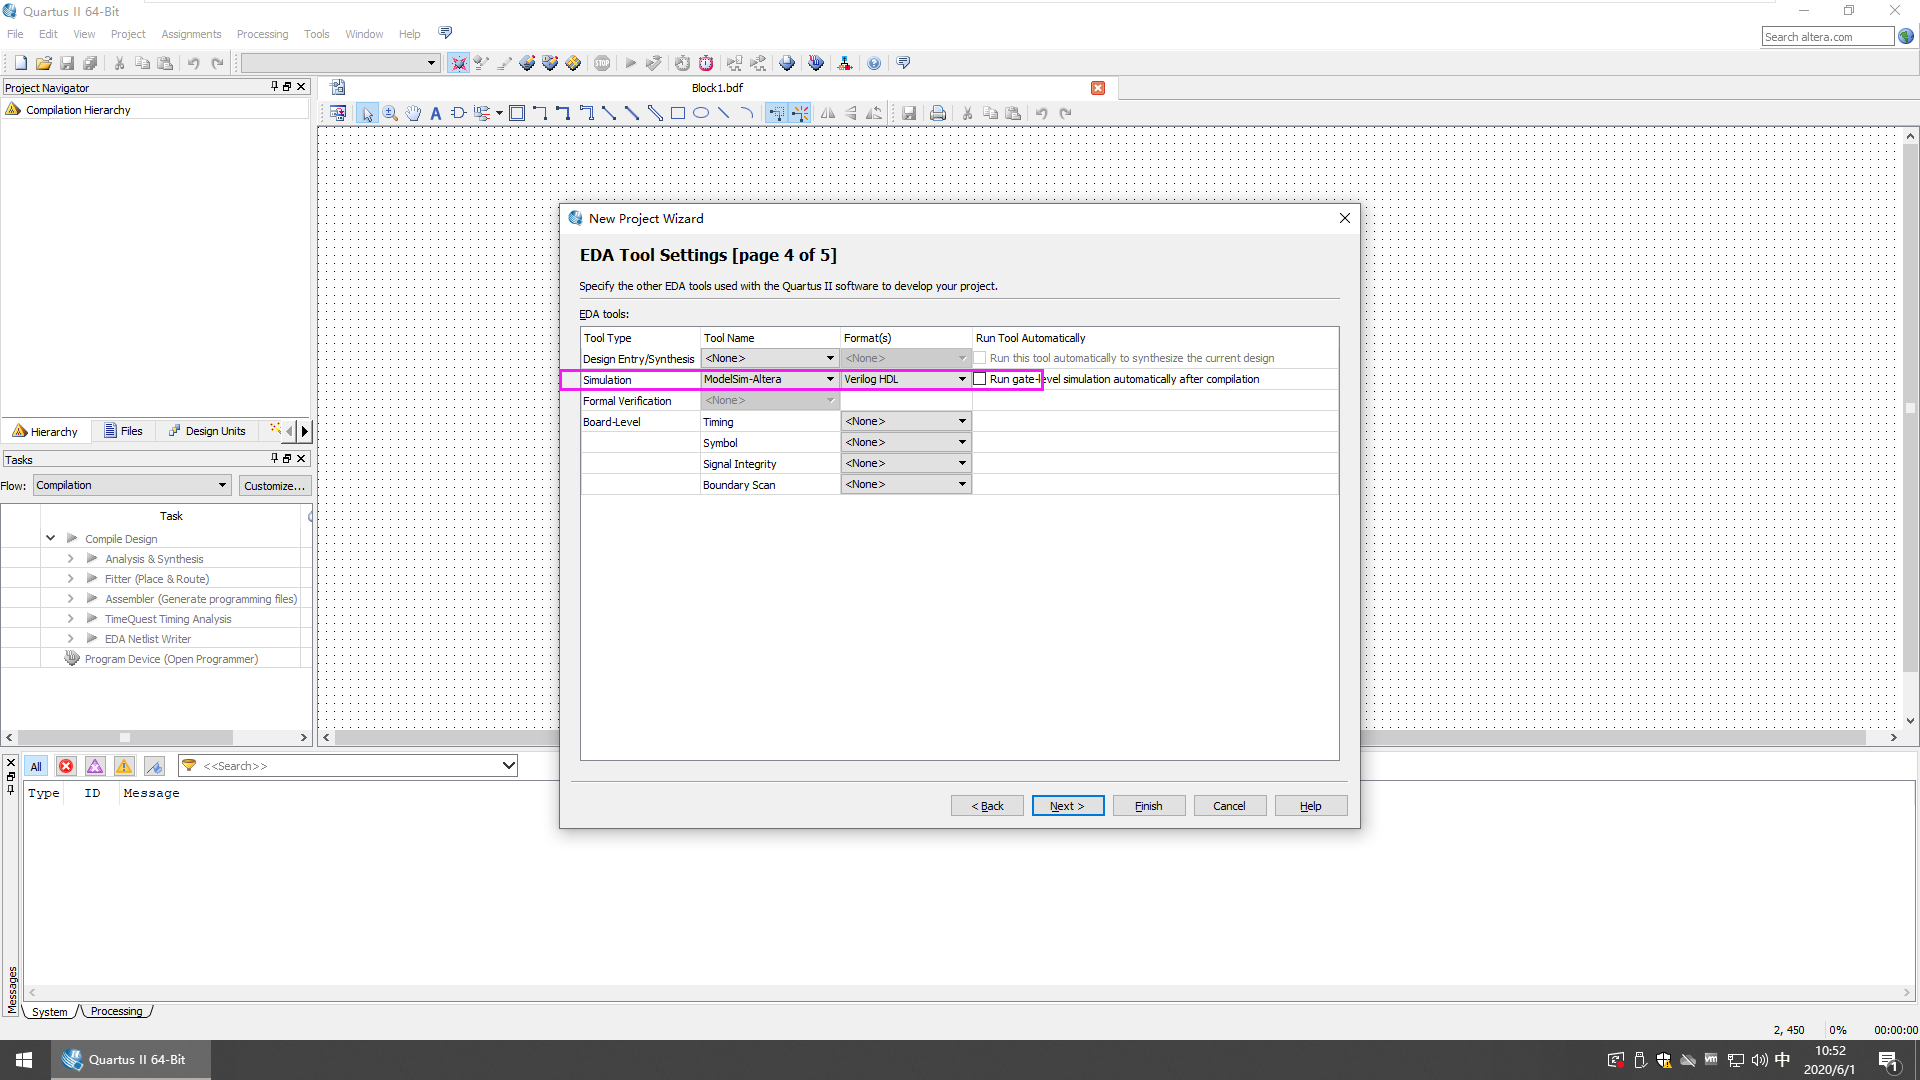1920x1080 pixels.
Task: Click the Compilation flow dropdown
Action: pos(132,484)
